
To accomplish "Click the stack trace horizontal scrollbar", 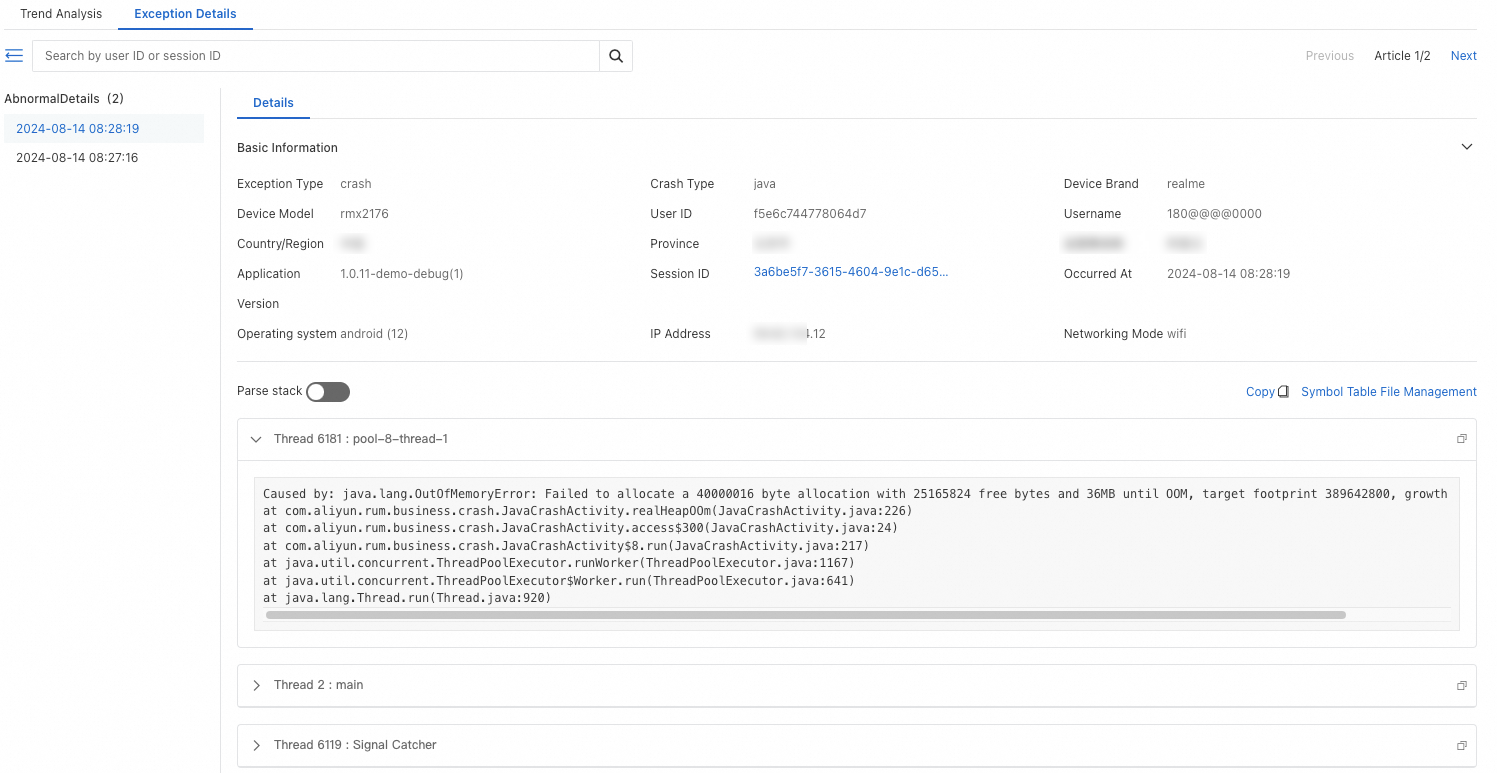I will click(x=806, y=615).
